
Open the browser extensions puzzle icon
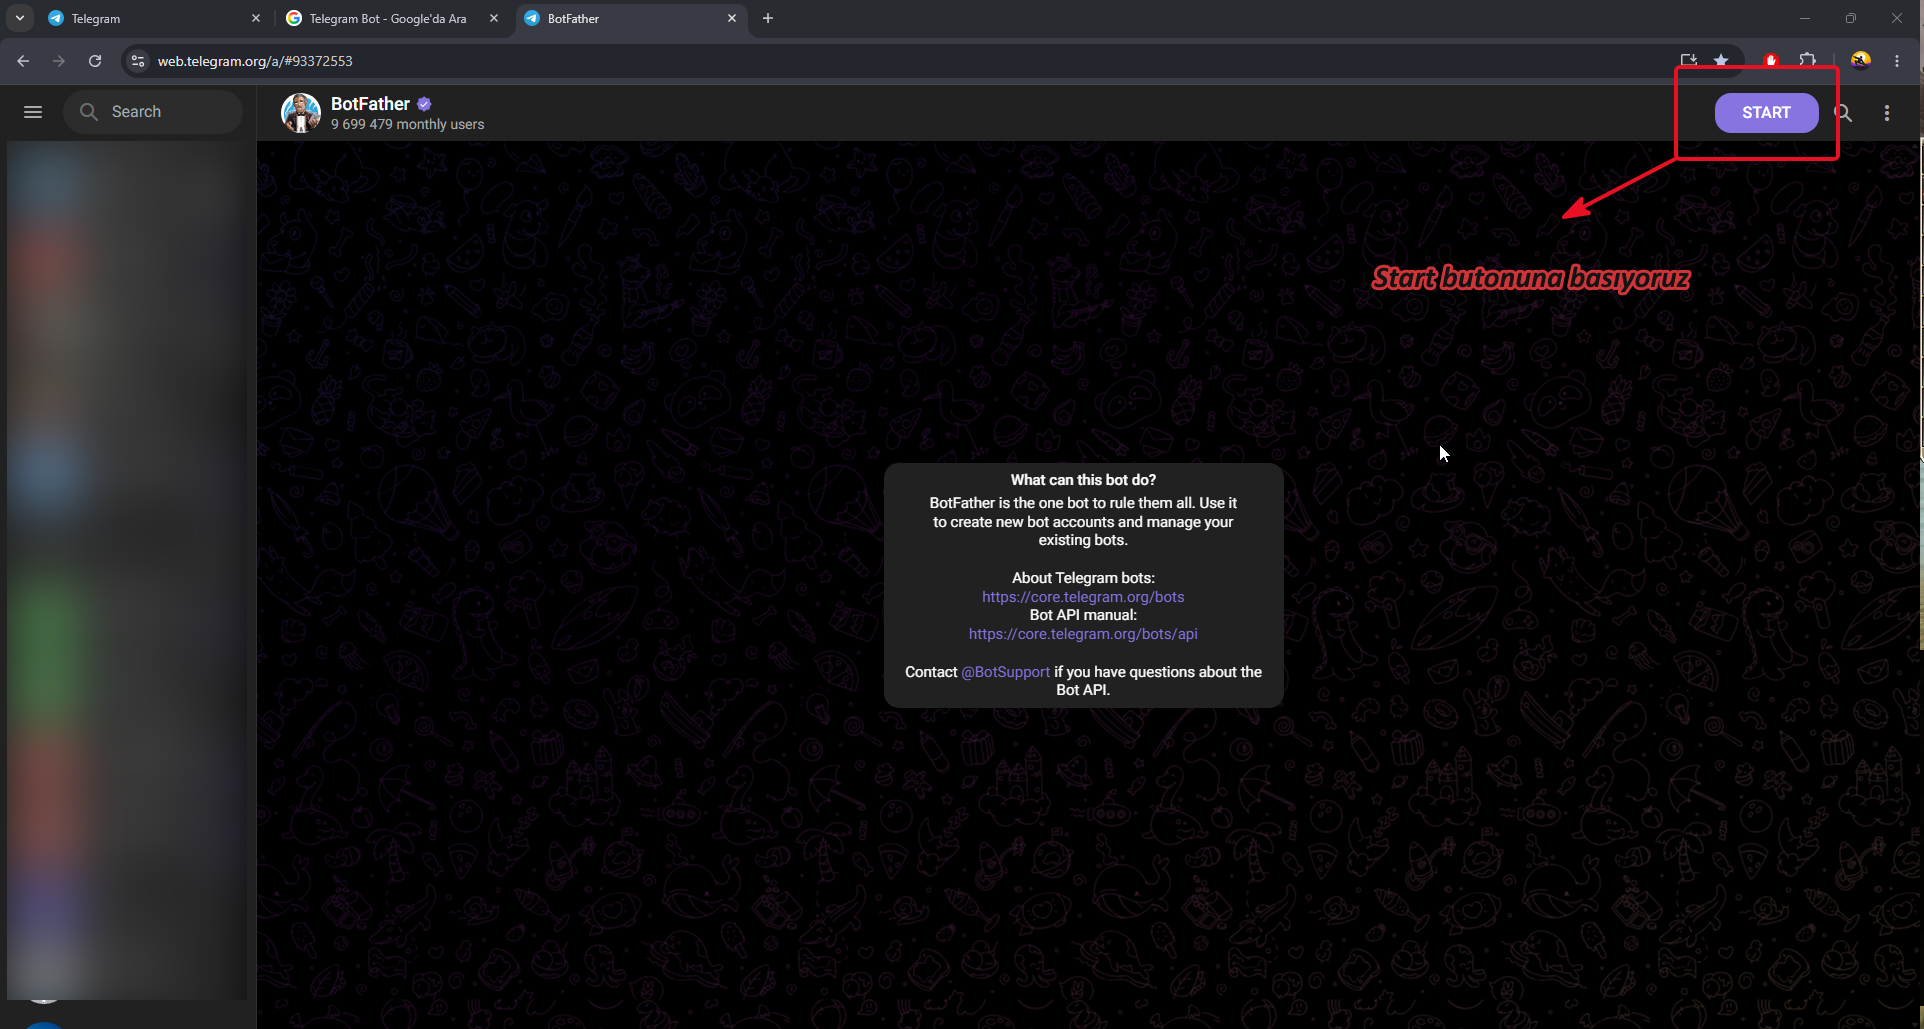pos(1807,61)
